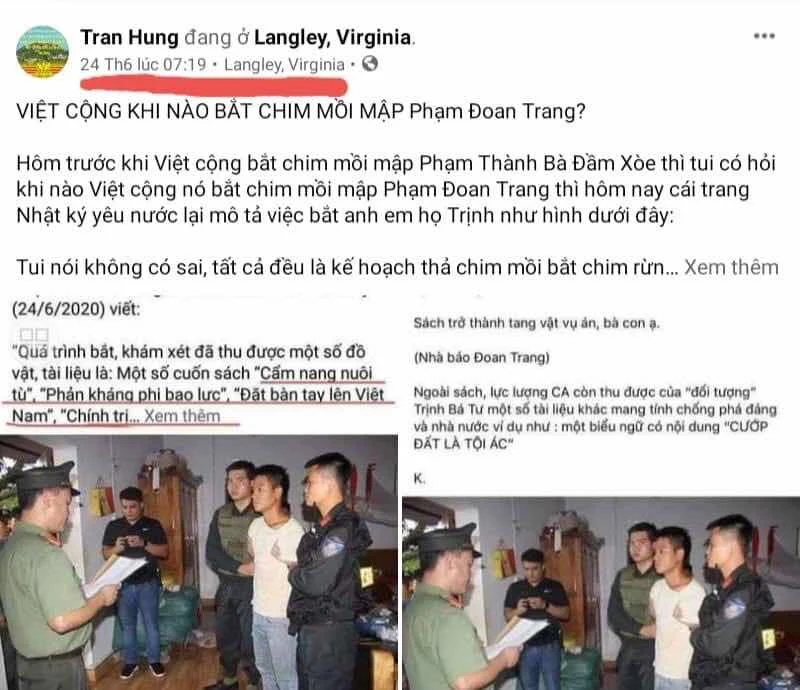Expand post text with Xem thêm
The height and width of the screenshot is (690, 800).
(731, 267)
